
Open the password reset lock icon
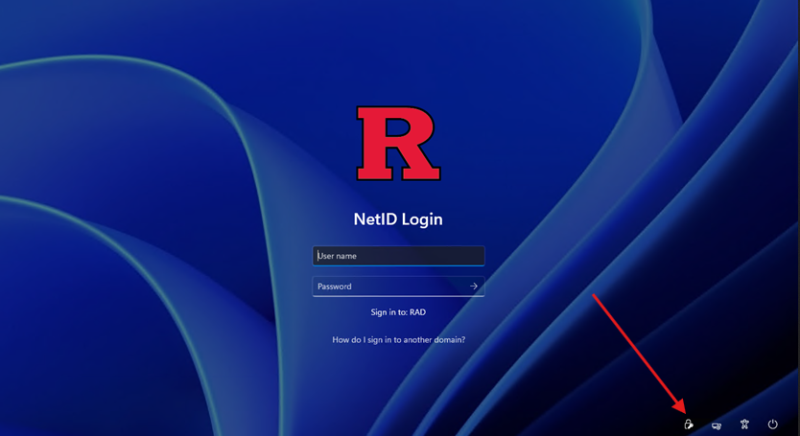pos(689,424)
